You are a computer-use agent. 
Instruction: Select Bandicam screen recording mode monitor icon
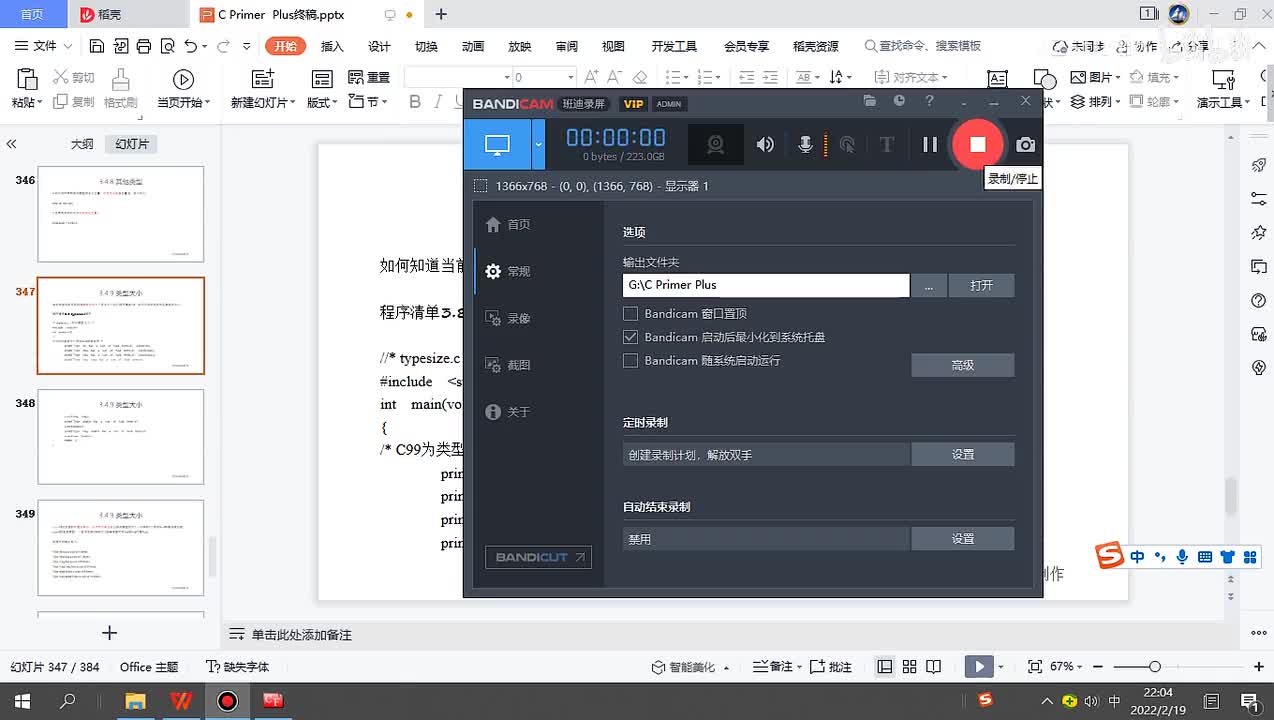click(497, 145)
